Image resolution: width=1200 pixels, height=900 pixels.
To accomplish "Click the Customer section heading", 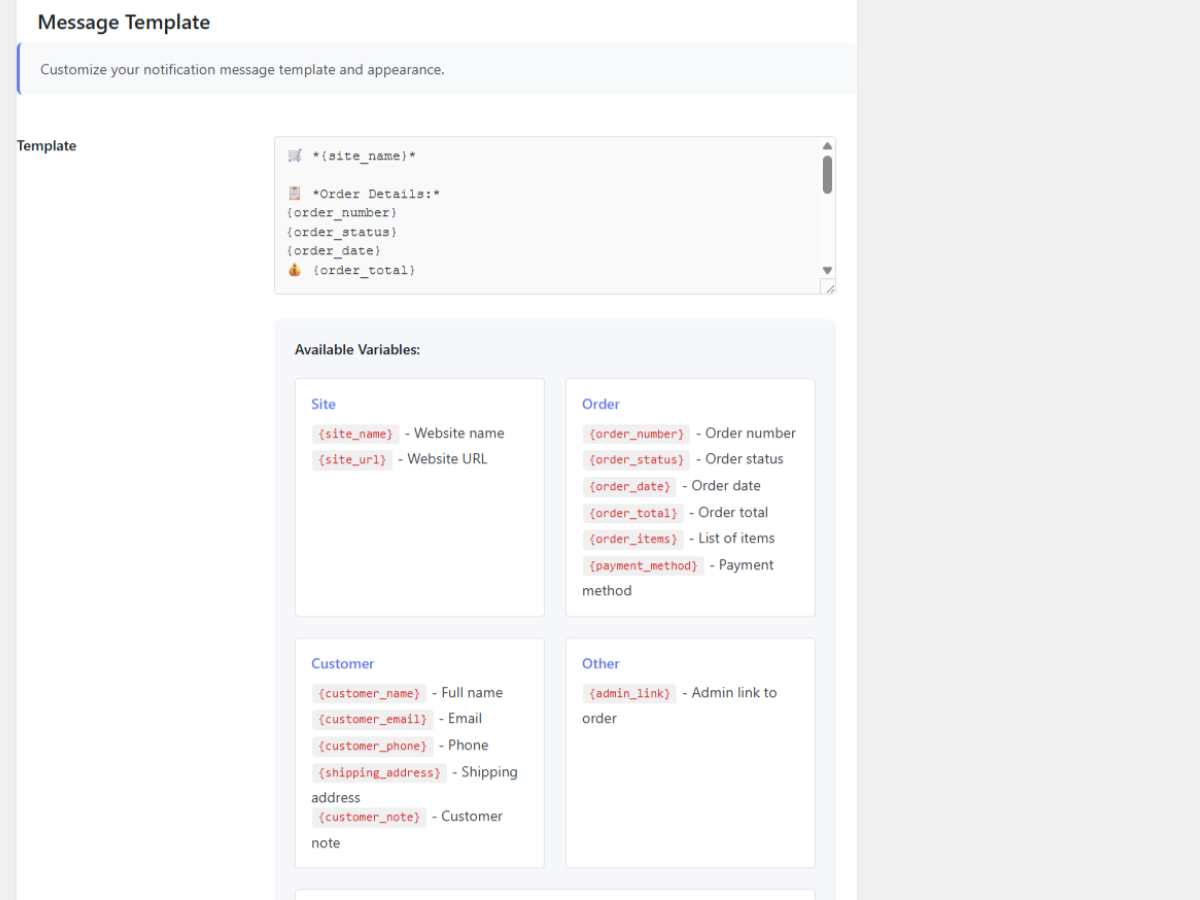I will pyautogui.click(x=342, y=664).
